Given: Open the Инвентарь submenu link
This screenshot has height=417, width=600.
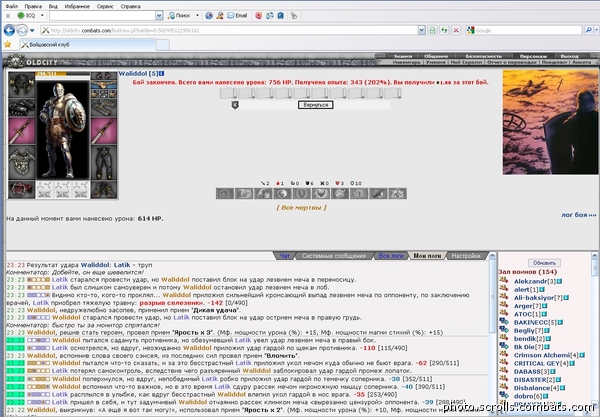Looking at the screenshot, I should (x=406, y=62).
